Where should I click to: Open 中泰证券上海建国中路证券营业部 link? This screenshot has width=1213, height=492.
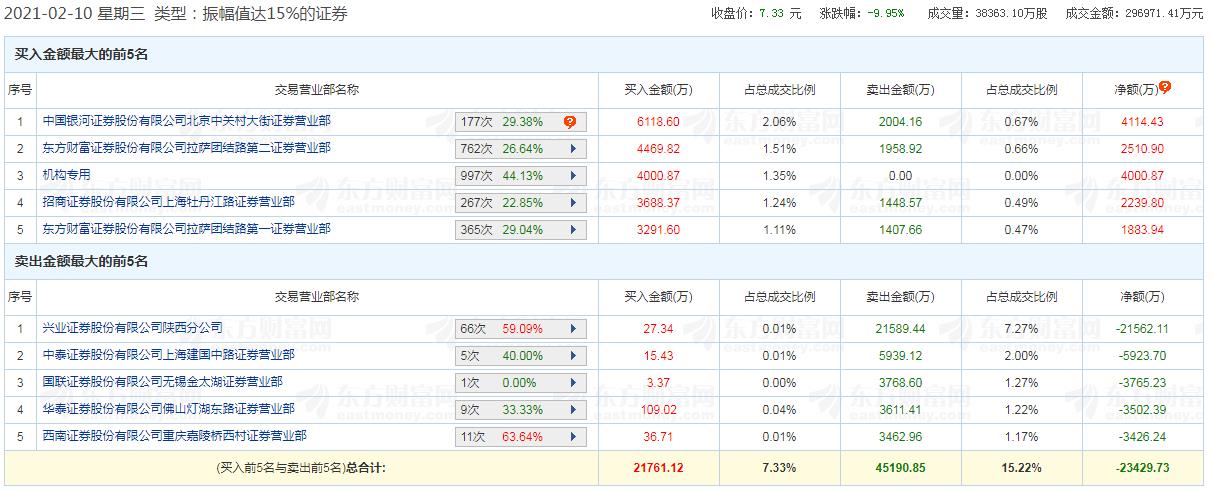[x=169, y=355]
